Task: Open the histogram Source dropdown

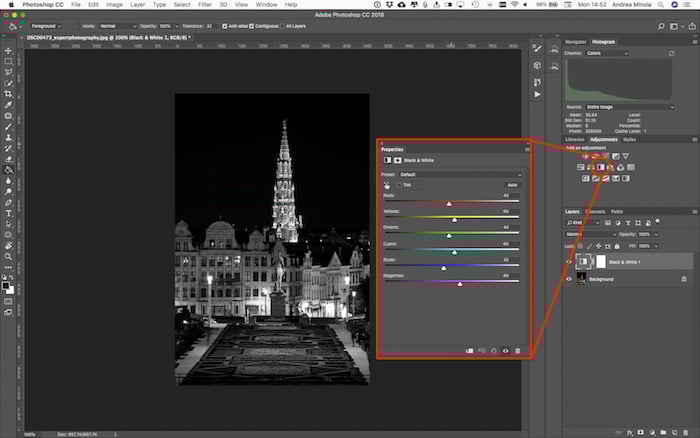Action: pos(629,107)
